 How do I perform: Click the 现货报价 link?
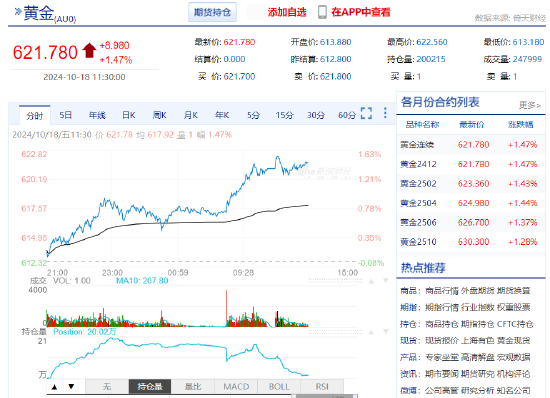pos(442,340)
